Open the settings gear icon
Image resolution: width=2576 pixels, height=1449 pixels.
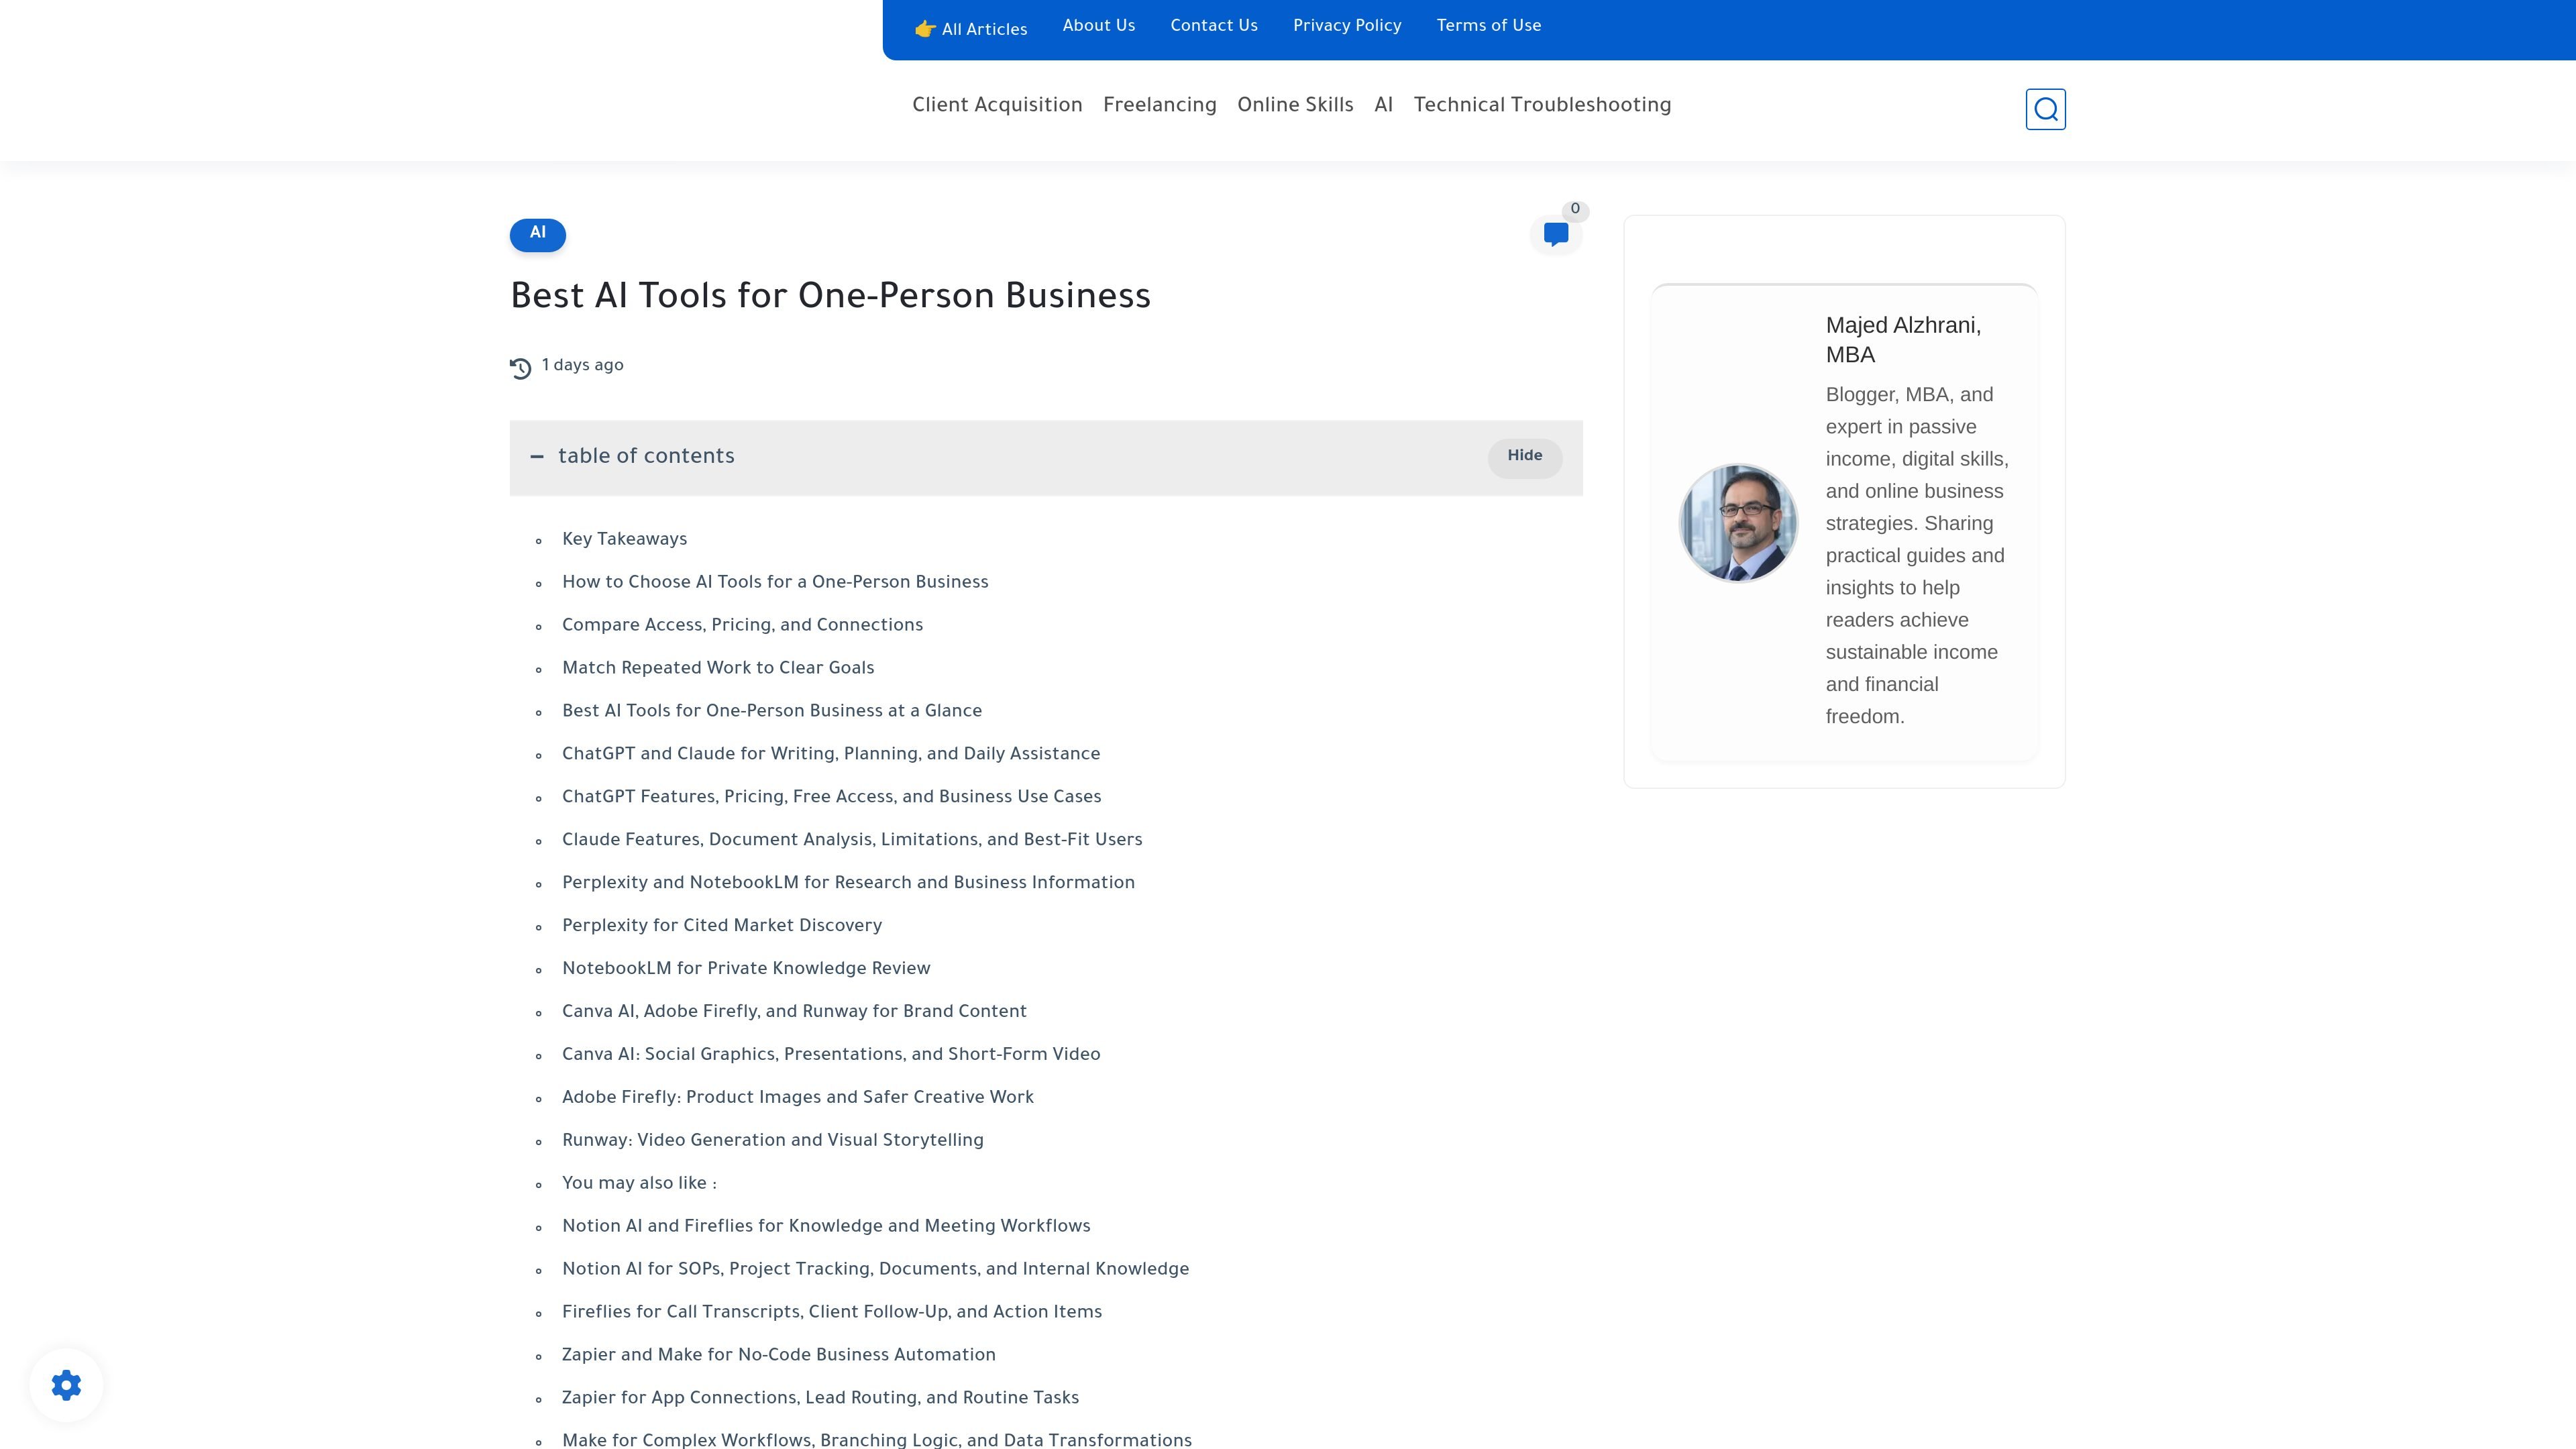[66, 1385]
